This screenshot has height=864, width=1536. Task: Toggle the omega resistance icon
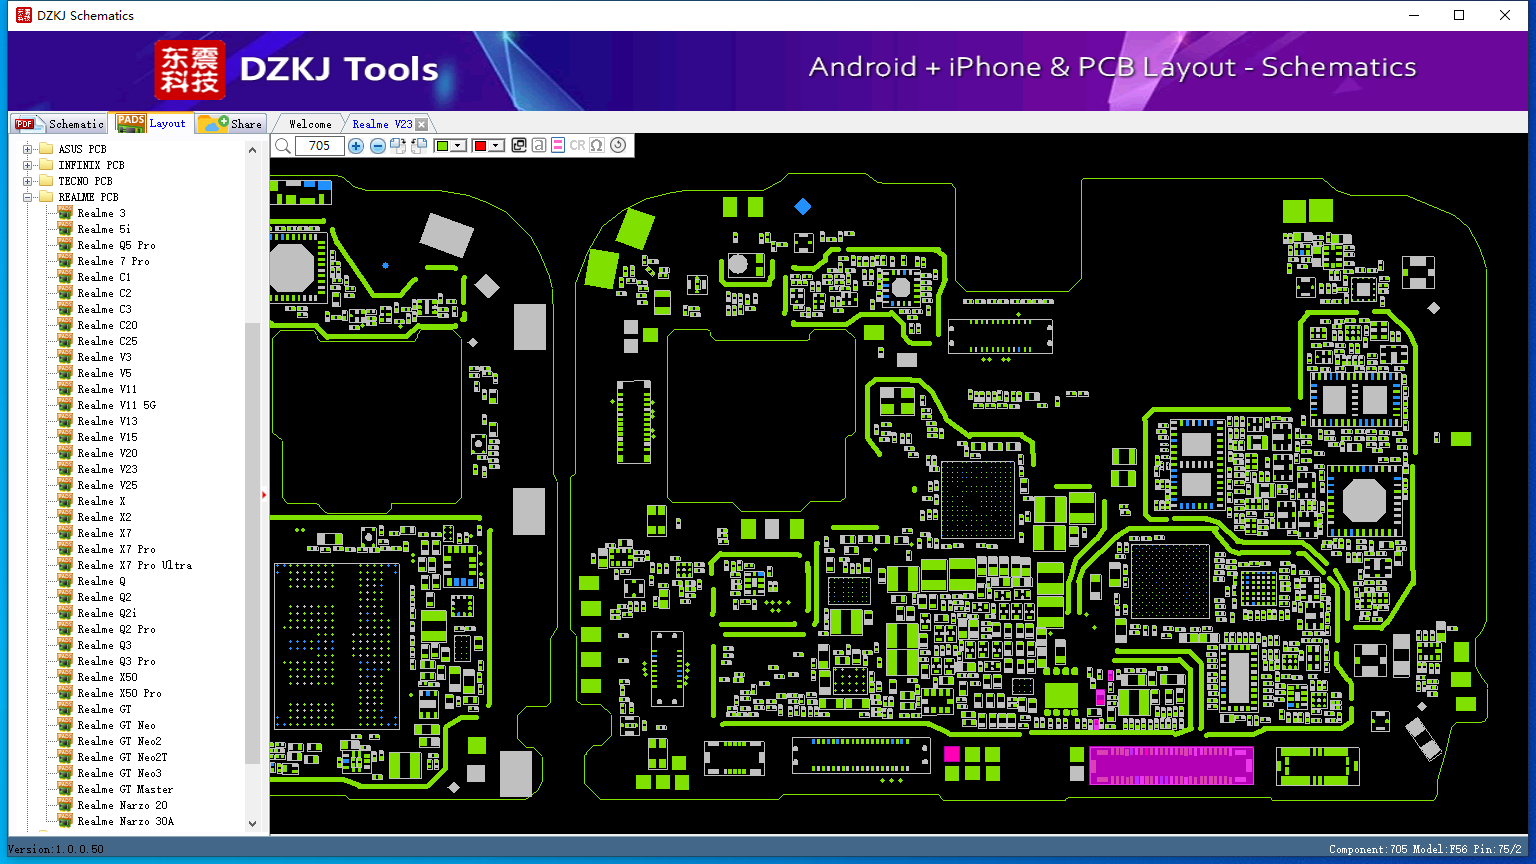pos(597,146)
